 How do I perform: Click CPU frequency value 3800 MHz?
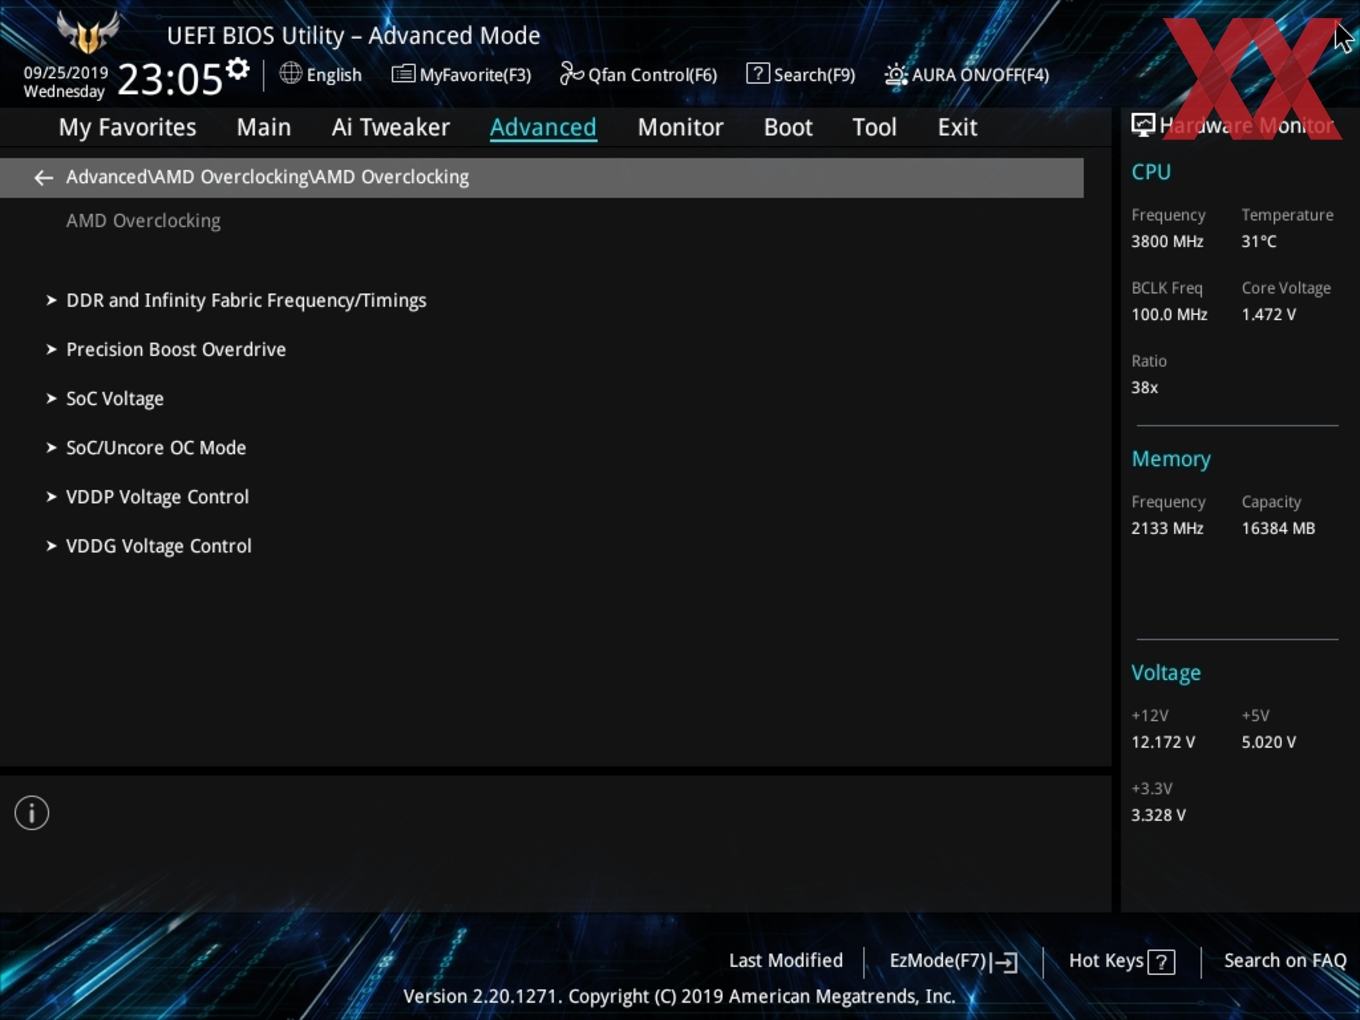coord(1167,241)
